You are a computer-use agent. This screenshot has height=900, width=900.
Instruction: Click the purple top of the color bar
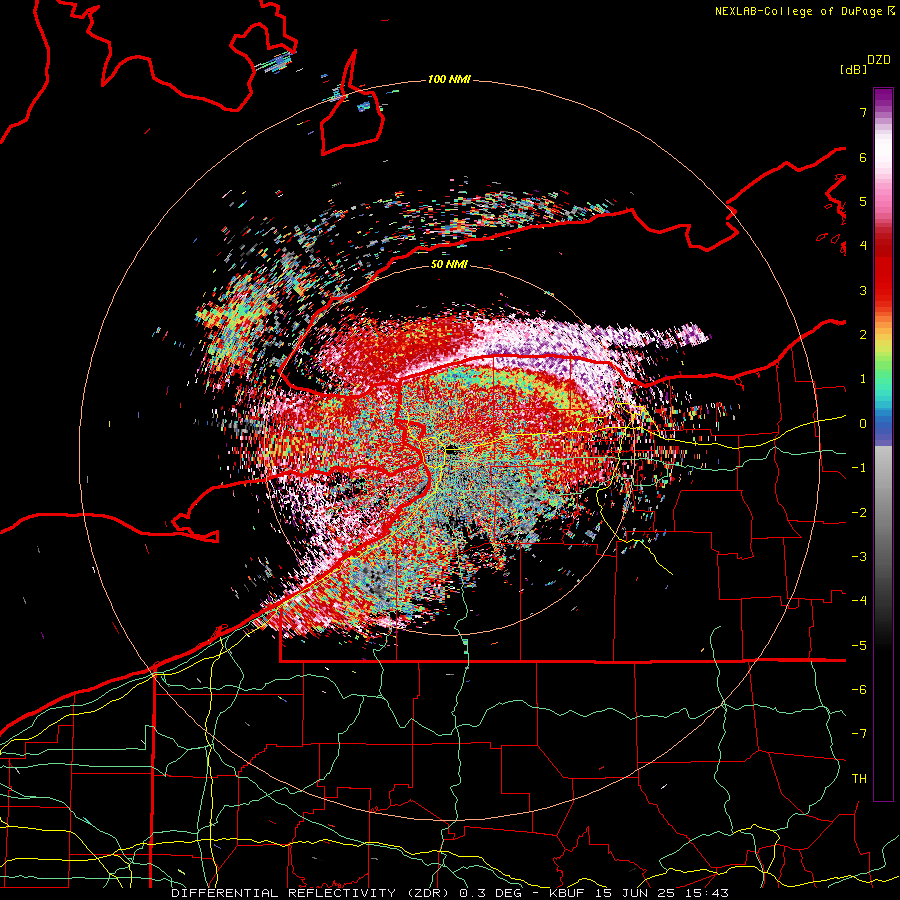883,98
